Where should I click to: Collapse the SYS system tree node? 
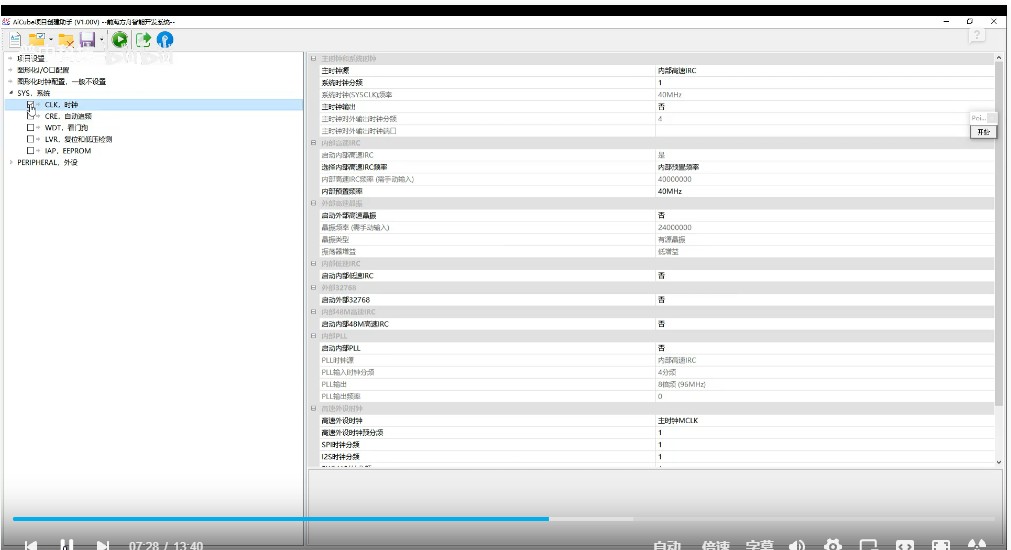[x=11, y=93]
